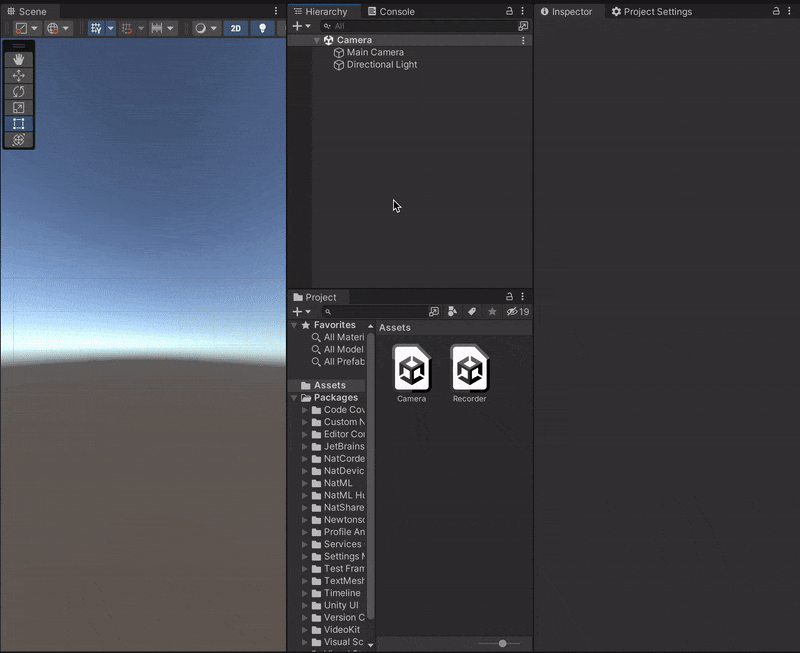The height and width of the screenshot is (653, 800).
Task: Select the Hand tool in the Scene toolbar
Action: pyautogui.click(x=18, y=59)
